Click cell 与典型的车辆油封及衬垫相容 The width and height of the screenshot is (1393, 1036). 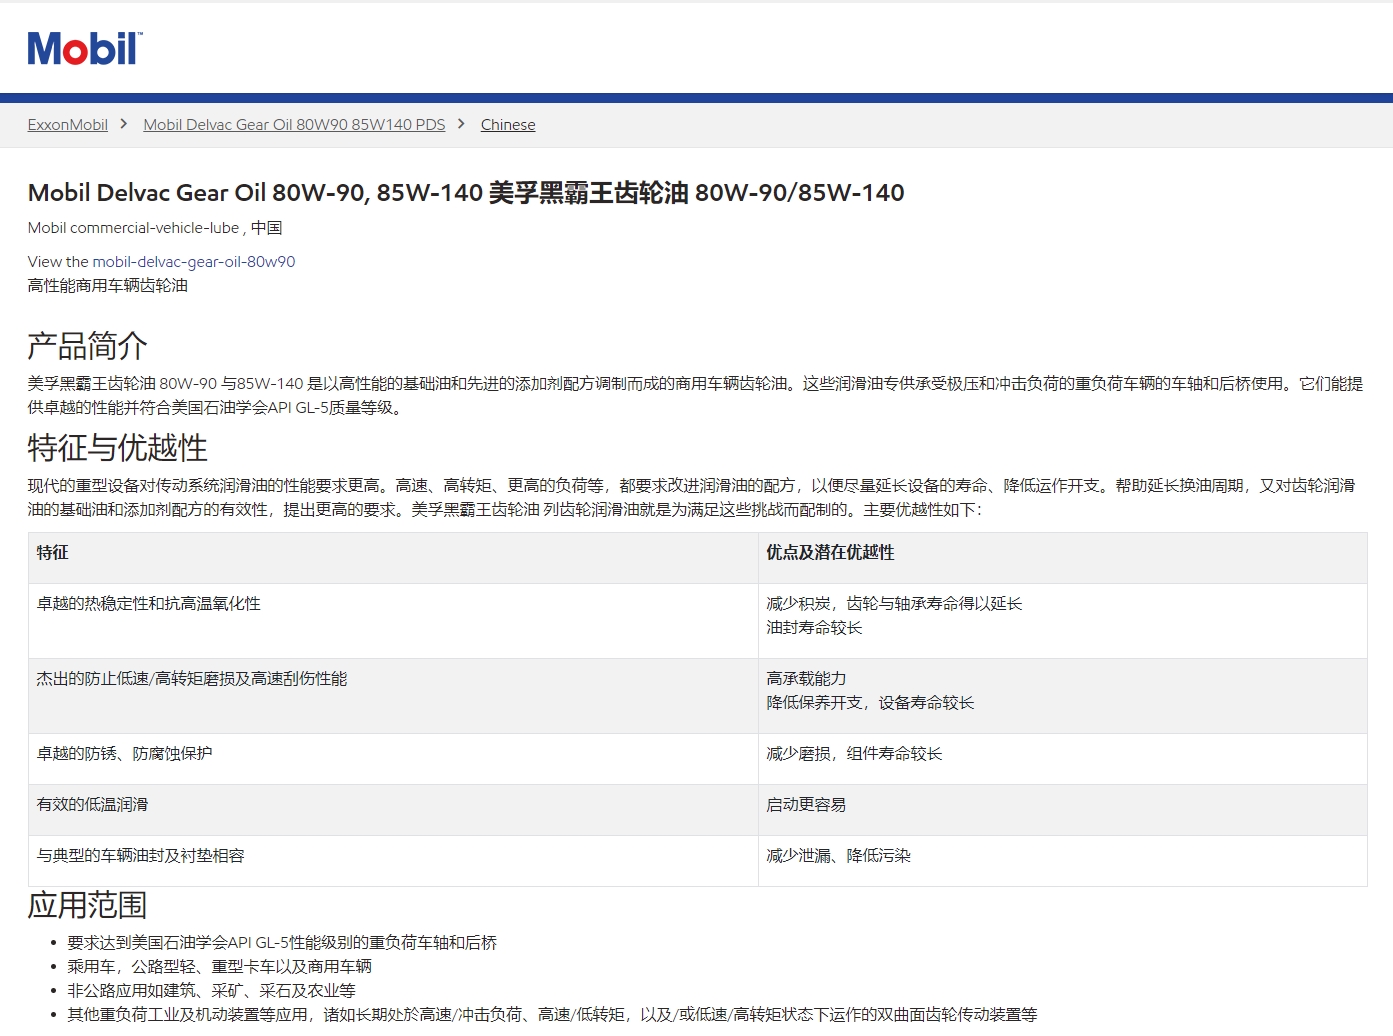pos(393,861)
